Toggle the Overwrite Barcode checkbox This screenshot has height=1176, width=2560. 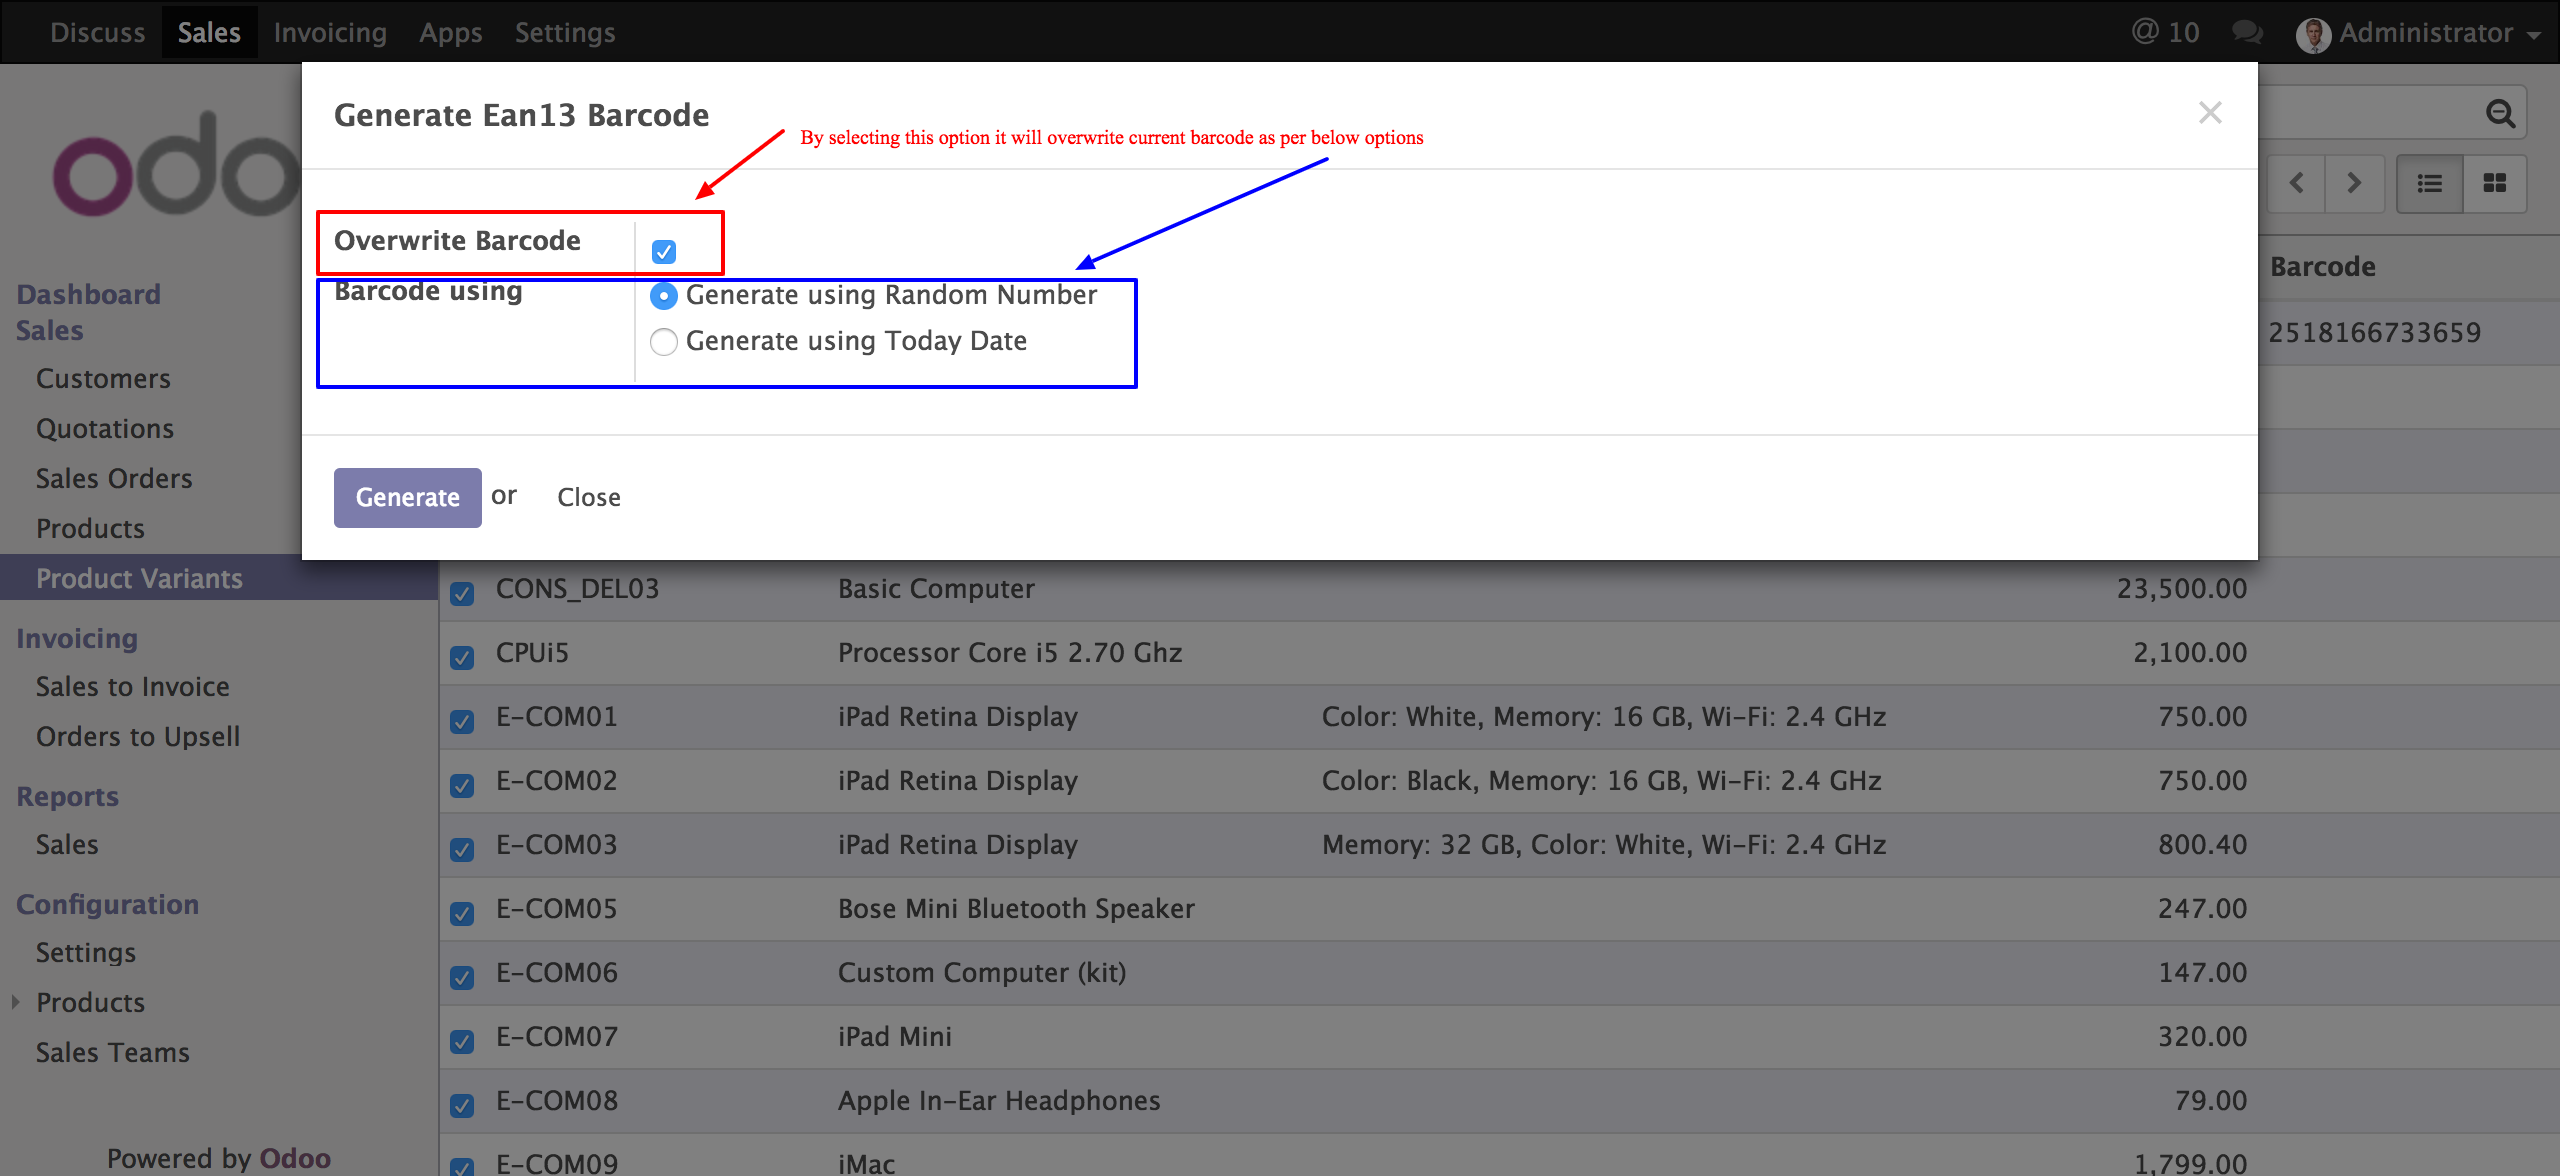[x=664, y=251]
